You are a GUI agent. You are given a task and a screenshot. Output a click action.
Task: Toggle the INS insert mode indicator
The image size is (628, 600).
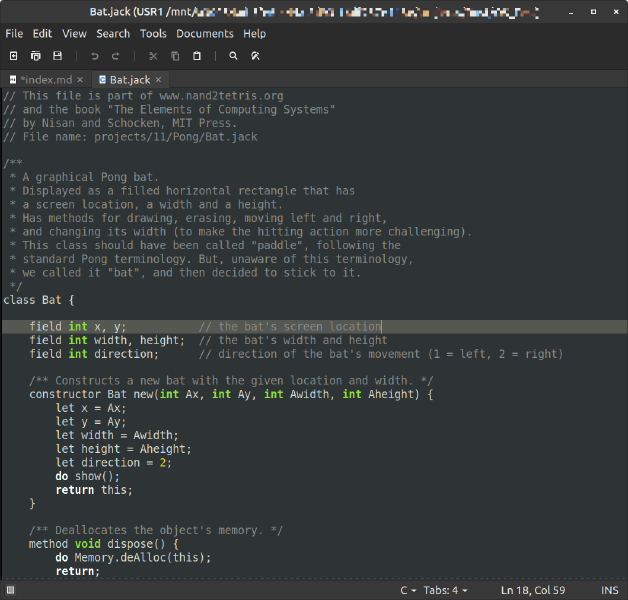pos(610,590)
